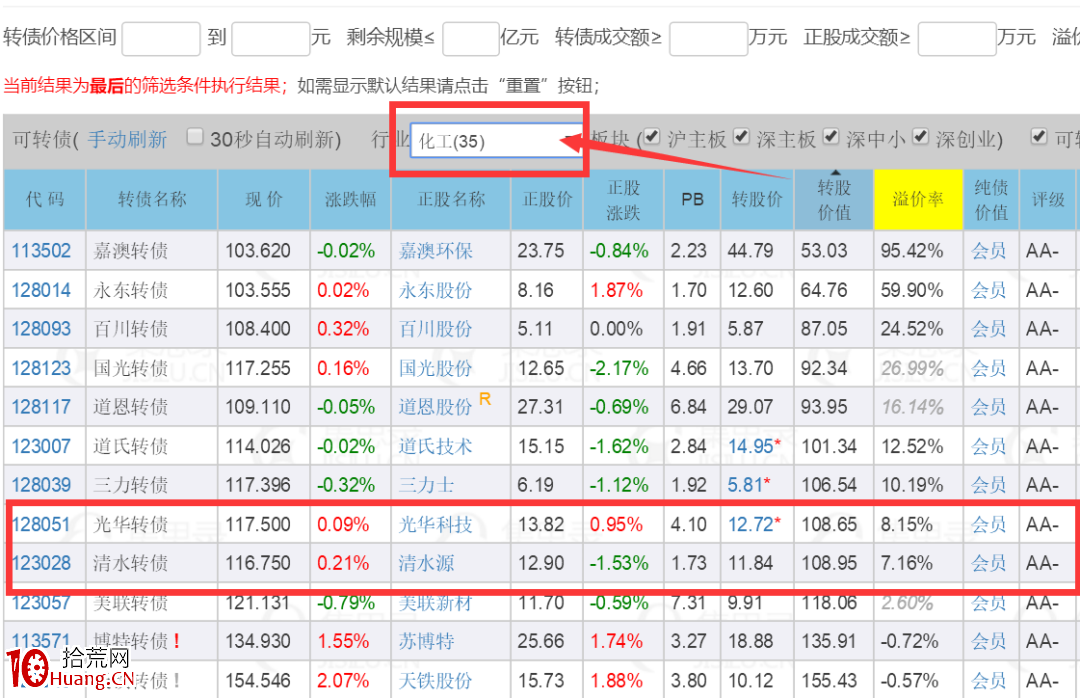Open bond code 123057
1080x698 pixels.
point(41,602)
